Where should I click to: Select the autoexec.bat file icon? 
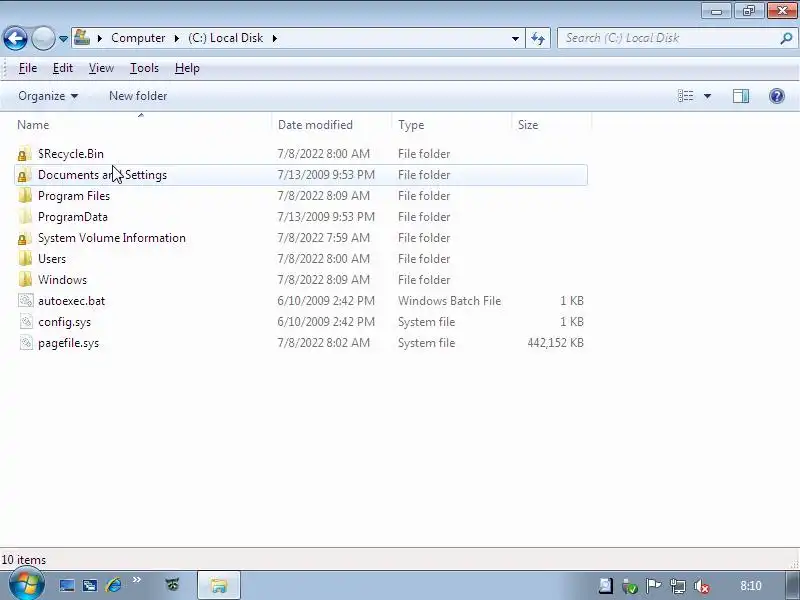coord(26,301)
